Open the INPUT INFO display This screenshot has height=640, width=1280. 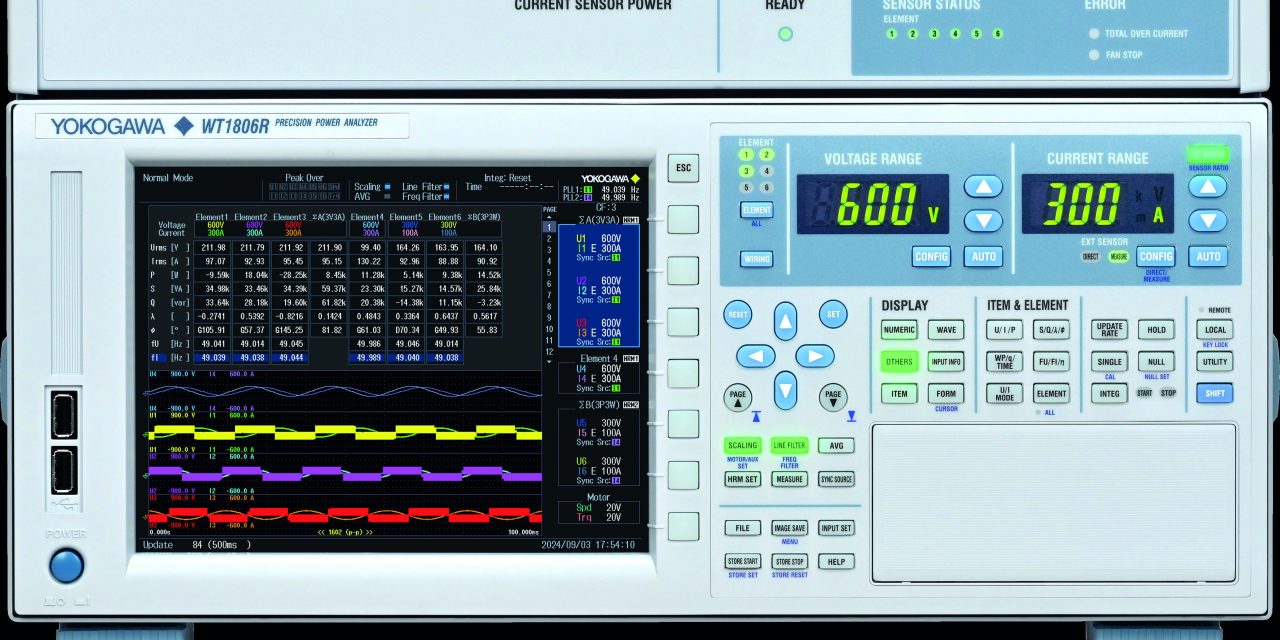coord(945,361)
